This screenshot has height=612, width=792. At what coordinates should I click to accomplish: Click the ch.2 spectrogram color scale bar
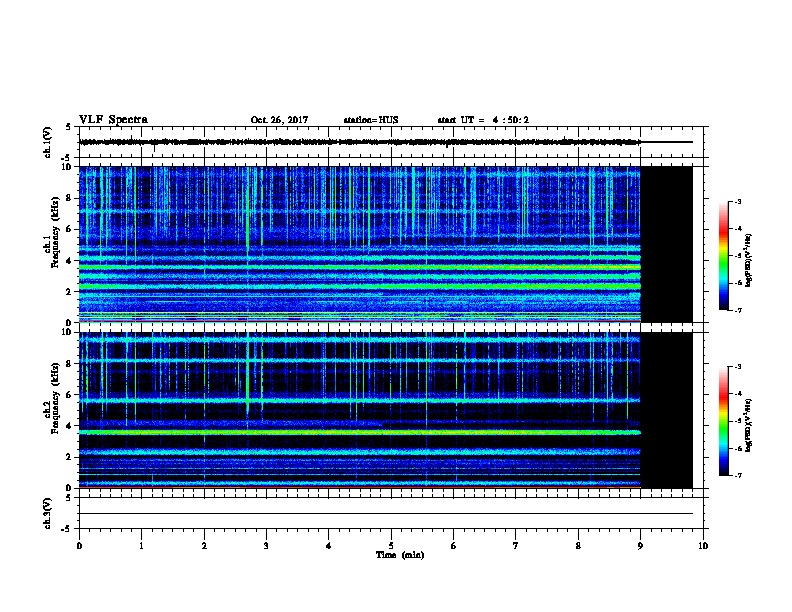[x=723, y=421]
